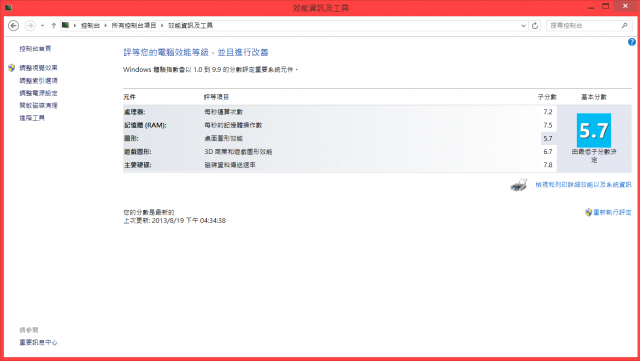Minimize the 效能資訊及工具 window
This screenshot has height=361, width=640.
coord(591,7)
